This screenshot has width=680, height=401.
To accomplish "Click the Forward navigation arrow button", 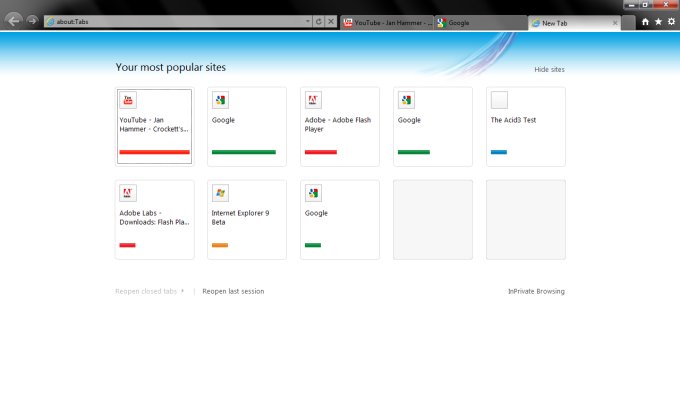I will pyautogui.click(x=32, y=20).
